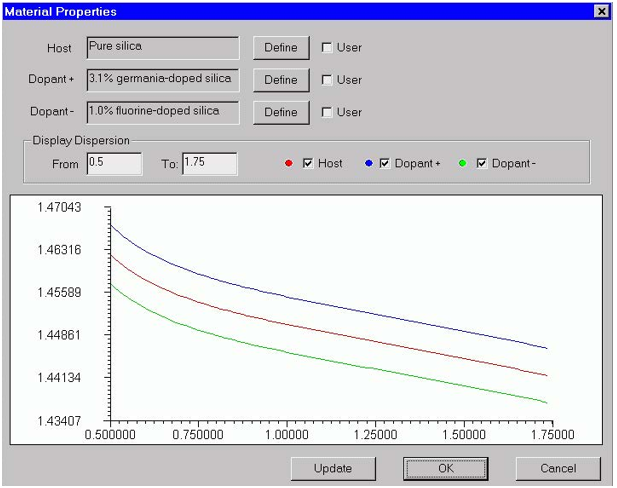
Task: Click the From wavelength input field
Action: pos(113,163)
